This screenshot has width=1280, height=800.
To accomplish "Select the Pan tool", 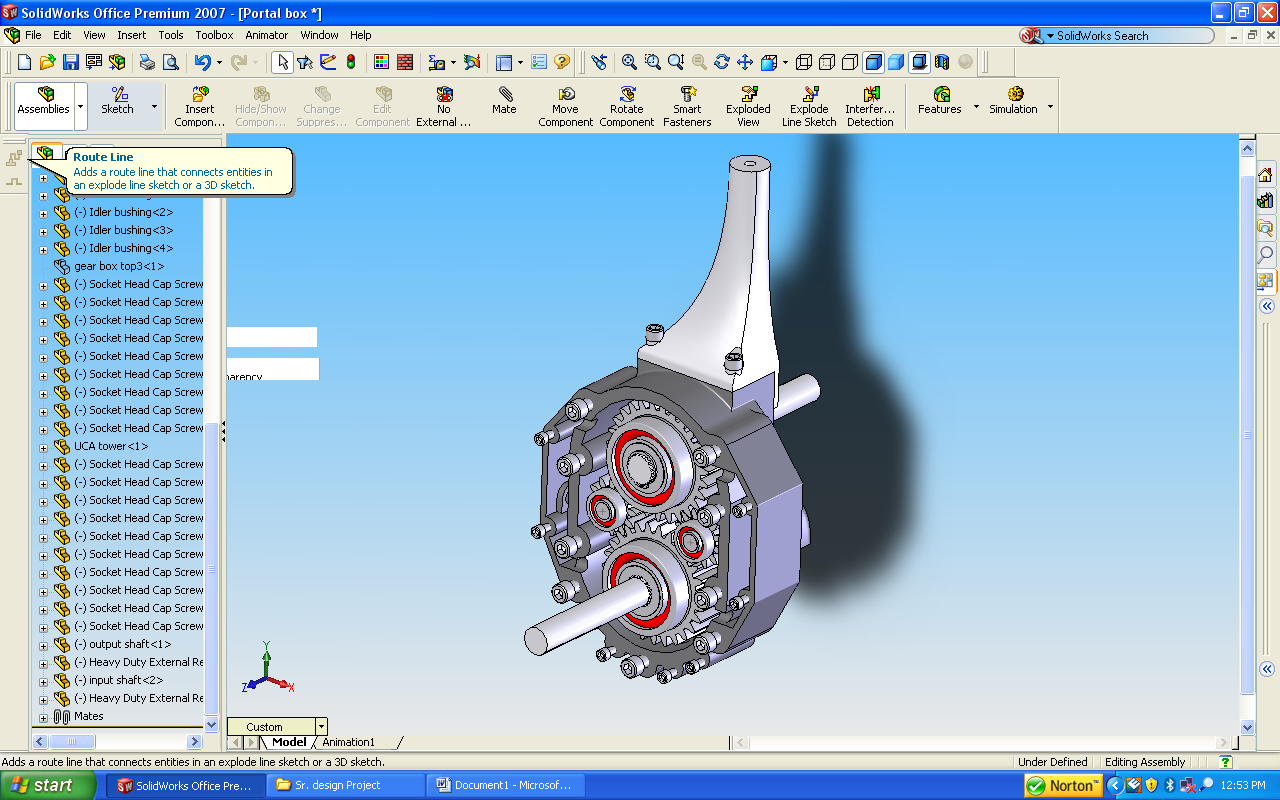I will 744,62.
